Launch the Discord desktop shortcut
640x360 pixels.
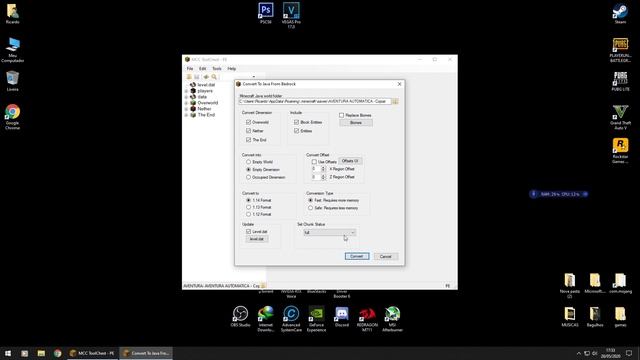coord(342,317)
